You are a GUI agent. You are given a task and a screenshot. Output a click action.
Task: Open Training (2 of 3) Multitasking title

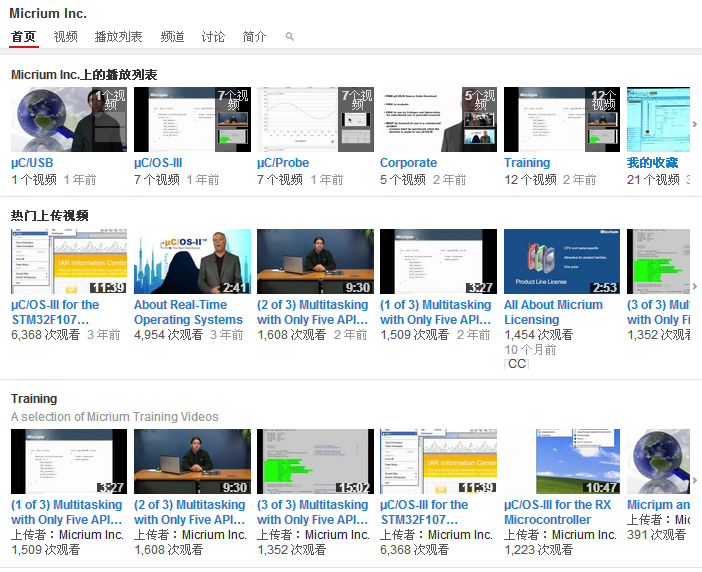pyautogui.click(x=189, y=512)
